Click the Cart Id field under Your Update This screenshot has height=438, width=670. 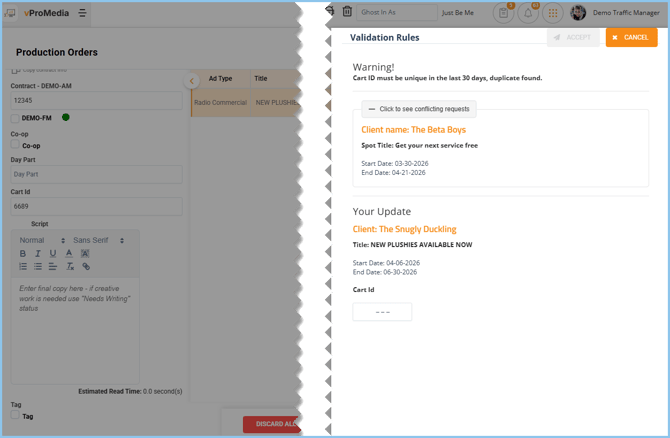pyautogui.click(x=382, y=312)
